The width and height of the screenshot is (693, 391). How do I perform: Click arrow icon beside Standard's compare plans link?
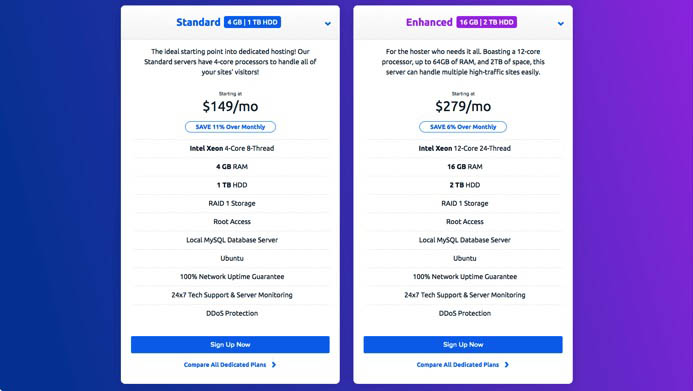(x=274, y=365)
